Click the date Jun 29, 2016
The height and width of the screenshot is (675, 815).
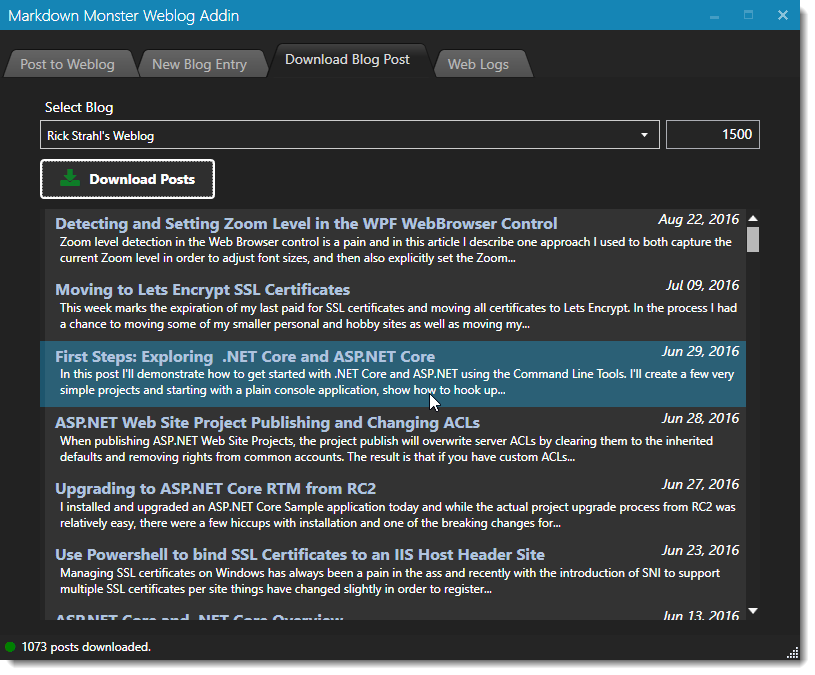tap(700, 351)
